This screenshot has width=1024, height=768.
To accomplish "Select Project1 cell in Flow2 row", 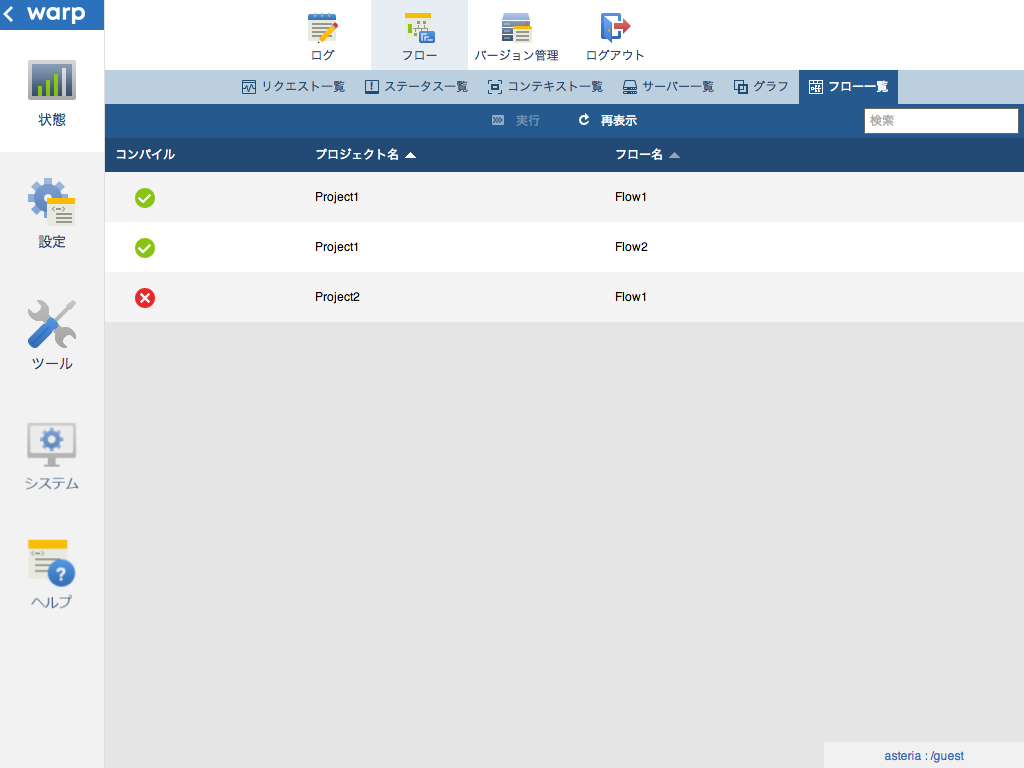I will (x=336, y=247).
